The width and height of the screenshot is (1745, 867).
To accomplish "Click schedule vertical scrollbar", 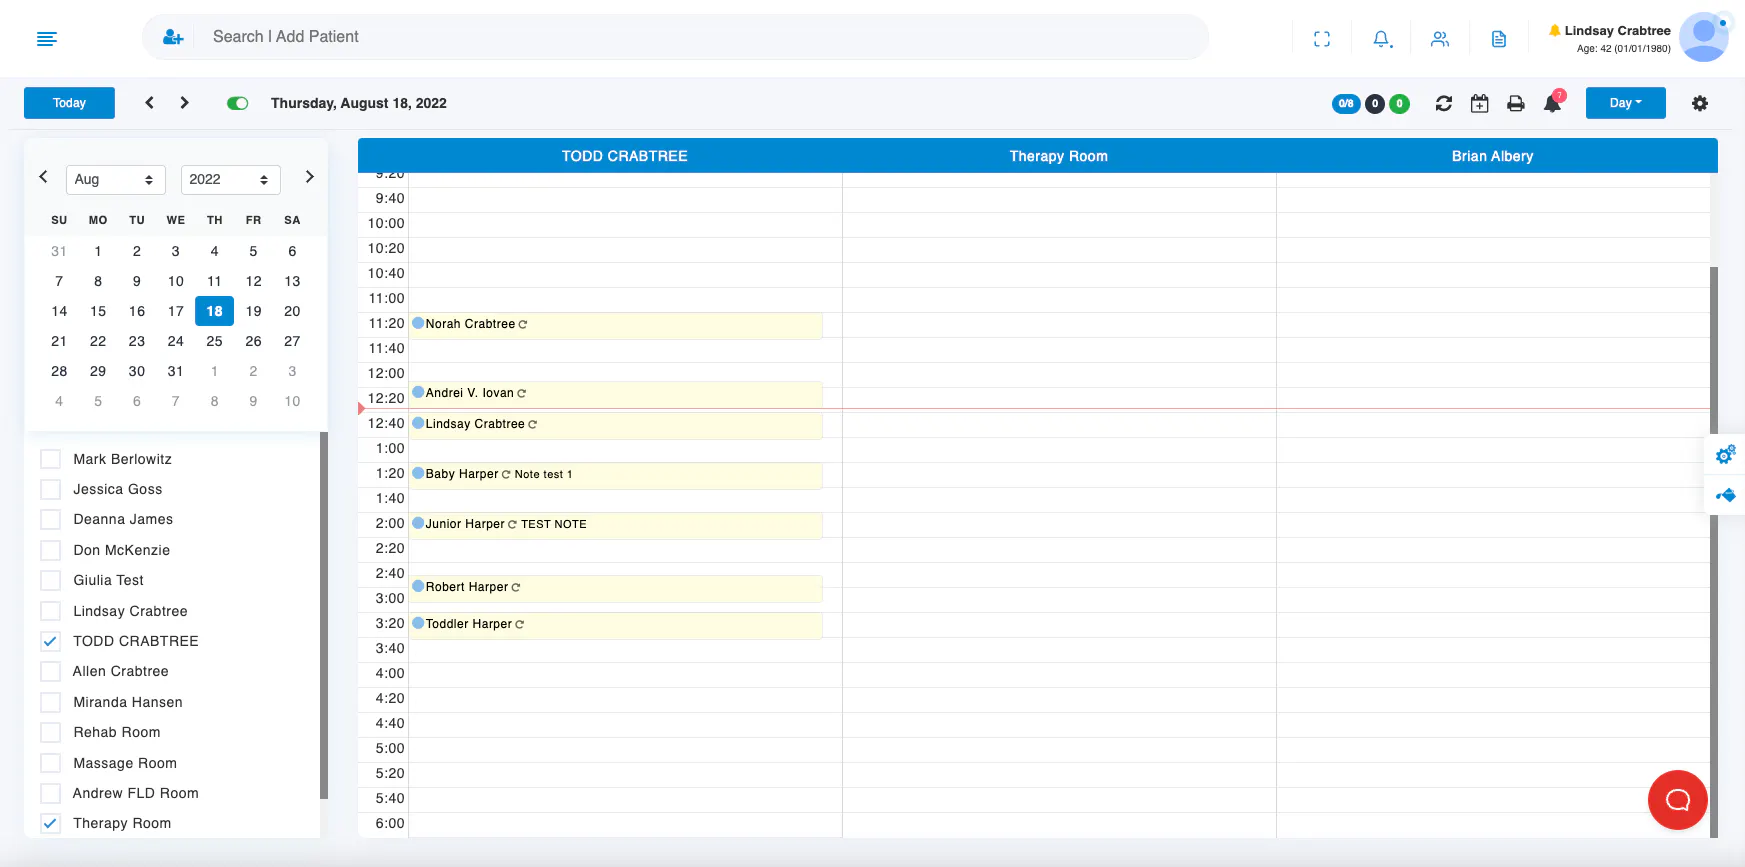I will (1714, 550).
